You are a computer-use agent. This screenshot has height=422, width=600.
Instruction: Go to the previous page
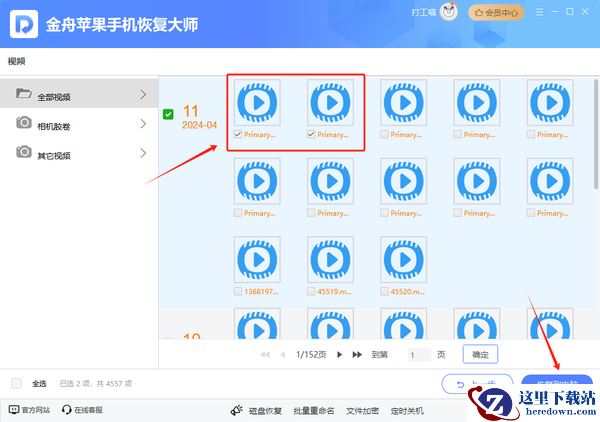tap(283, 355)
